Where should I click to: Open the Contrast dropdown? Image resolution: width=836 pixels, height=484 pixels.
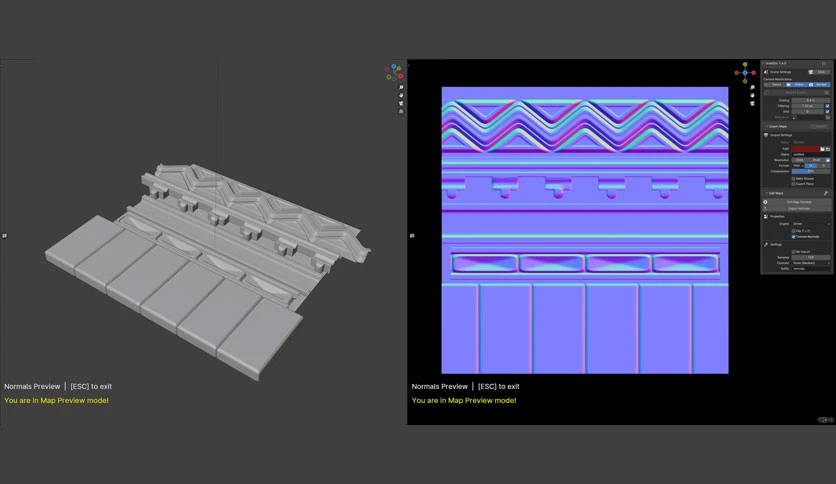(x=811, y=263)
